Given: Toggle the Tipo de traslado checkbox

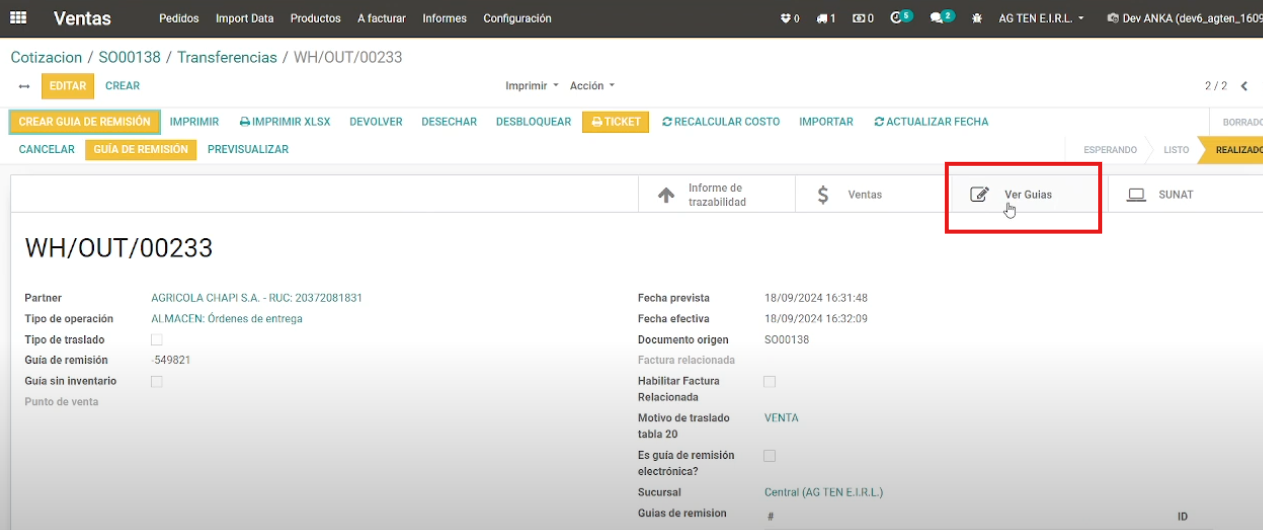Looking at the screenshot, I should [x=156, y=340].
